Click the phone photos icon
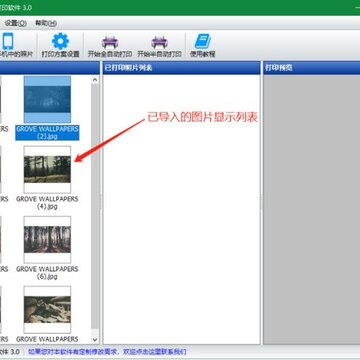Screen dimensions: 360x360 click(x=7, y=41)
